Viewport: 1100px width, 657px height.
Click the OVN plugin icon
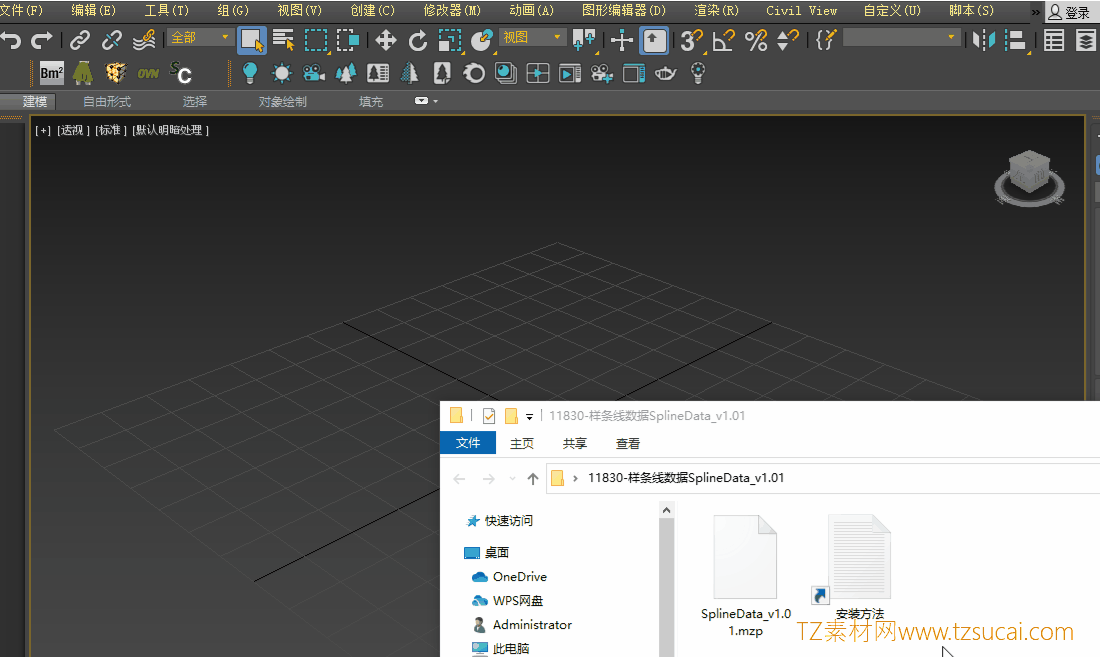tap(147, 73)
